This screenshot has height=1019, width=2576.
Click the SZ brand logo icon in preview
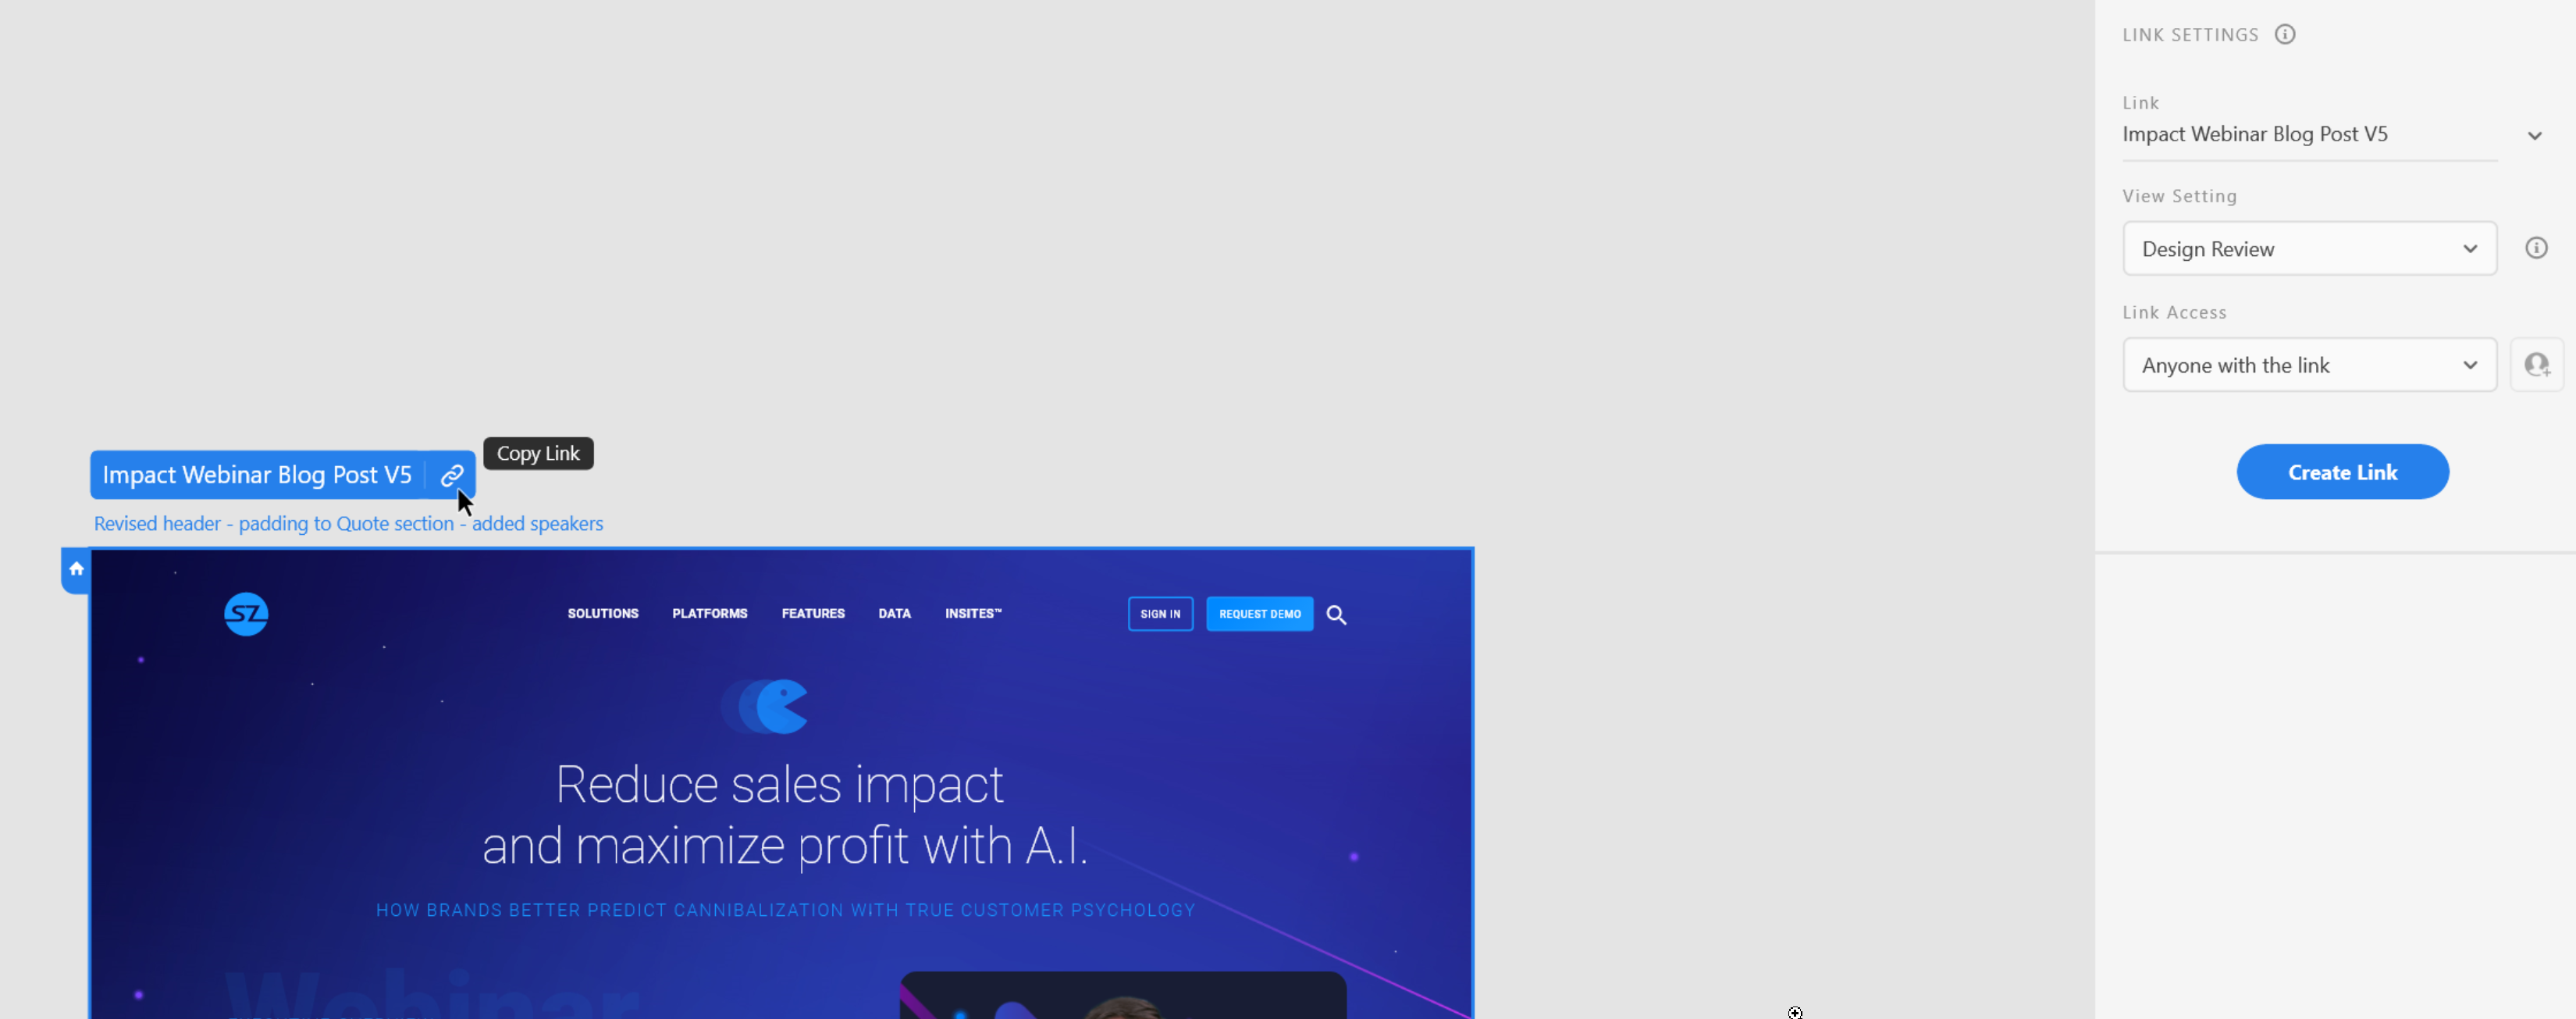[247, 615]
